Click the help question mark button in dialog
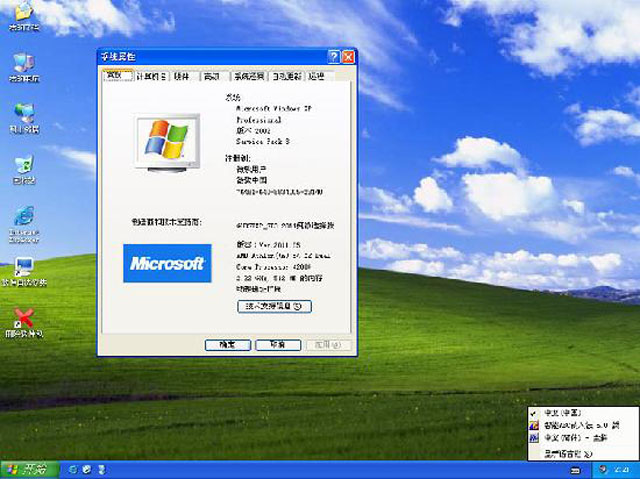The height and width of the screenshot is (479, 640). [x=333, y=57]
